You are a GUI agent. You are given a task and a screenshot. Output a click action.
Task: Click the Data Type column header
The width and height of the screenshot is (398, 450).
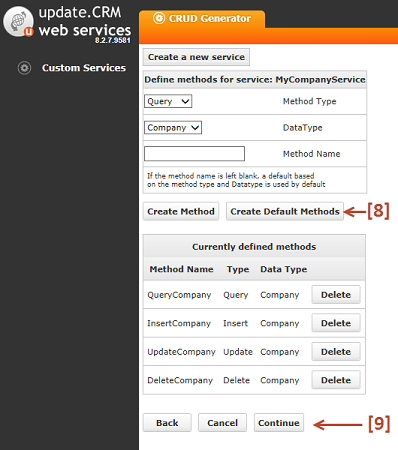[x=284, y=269]
